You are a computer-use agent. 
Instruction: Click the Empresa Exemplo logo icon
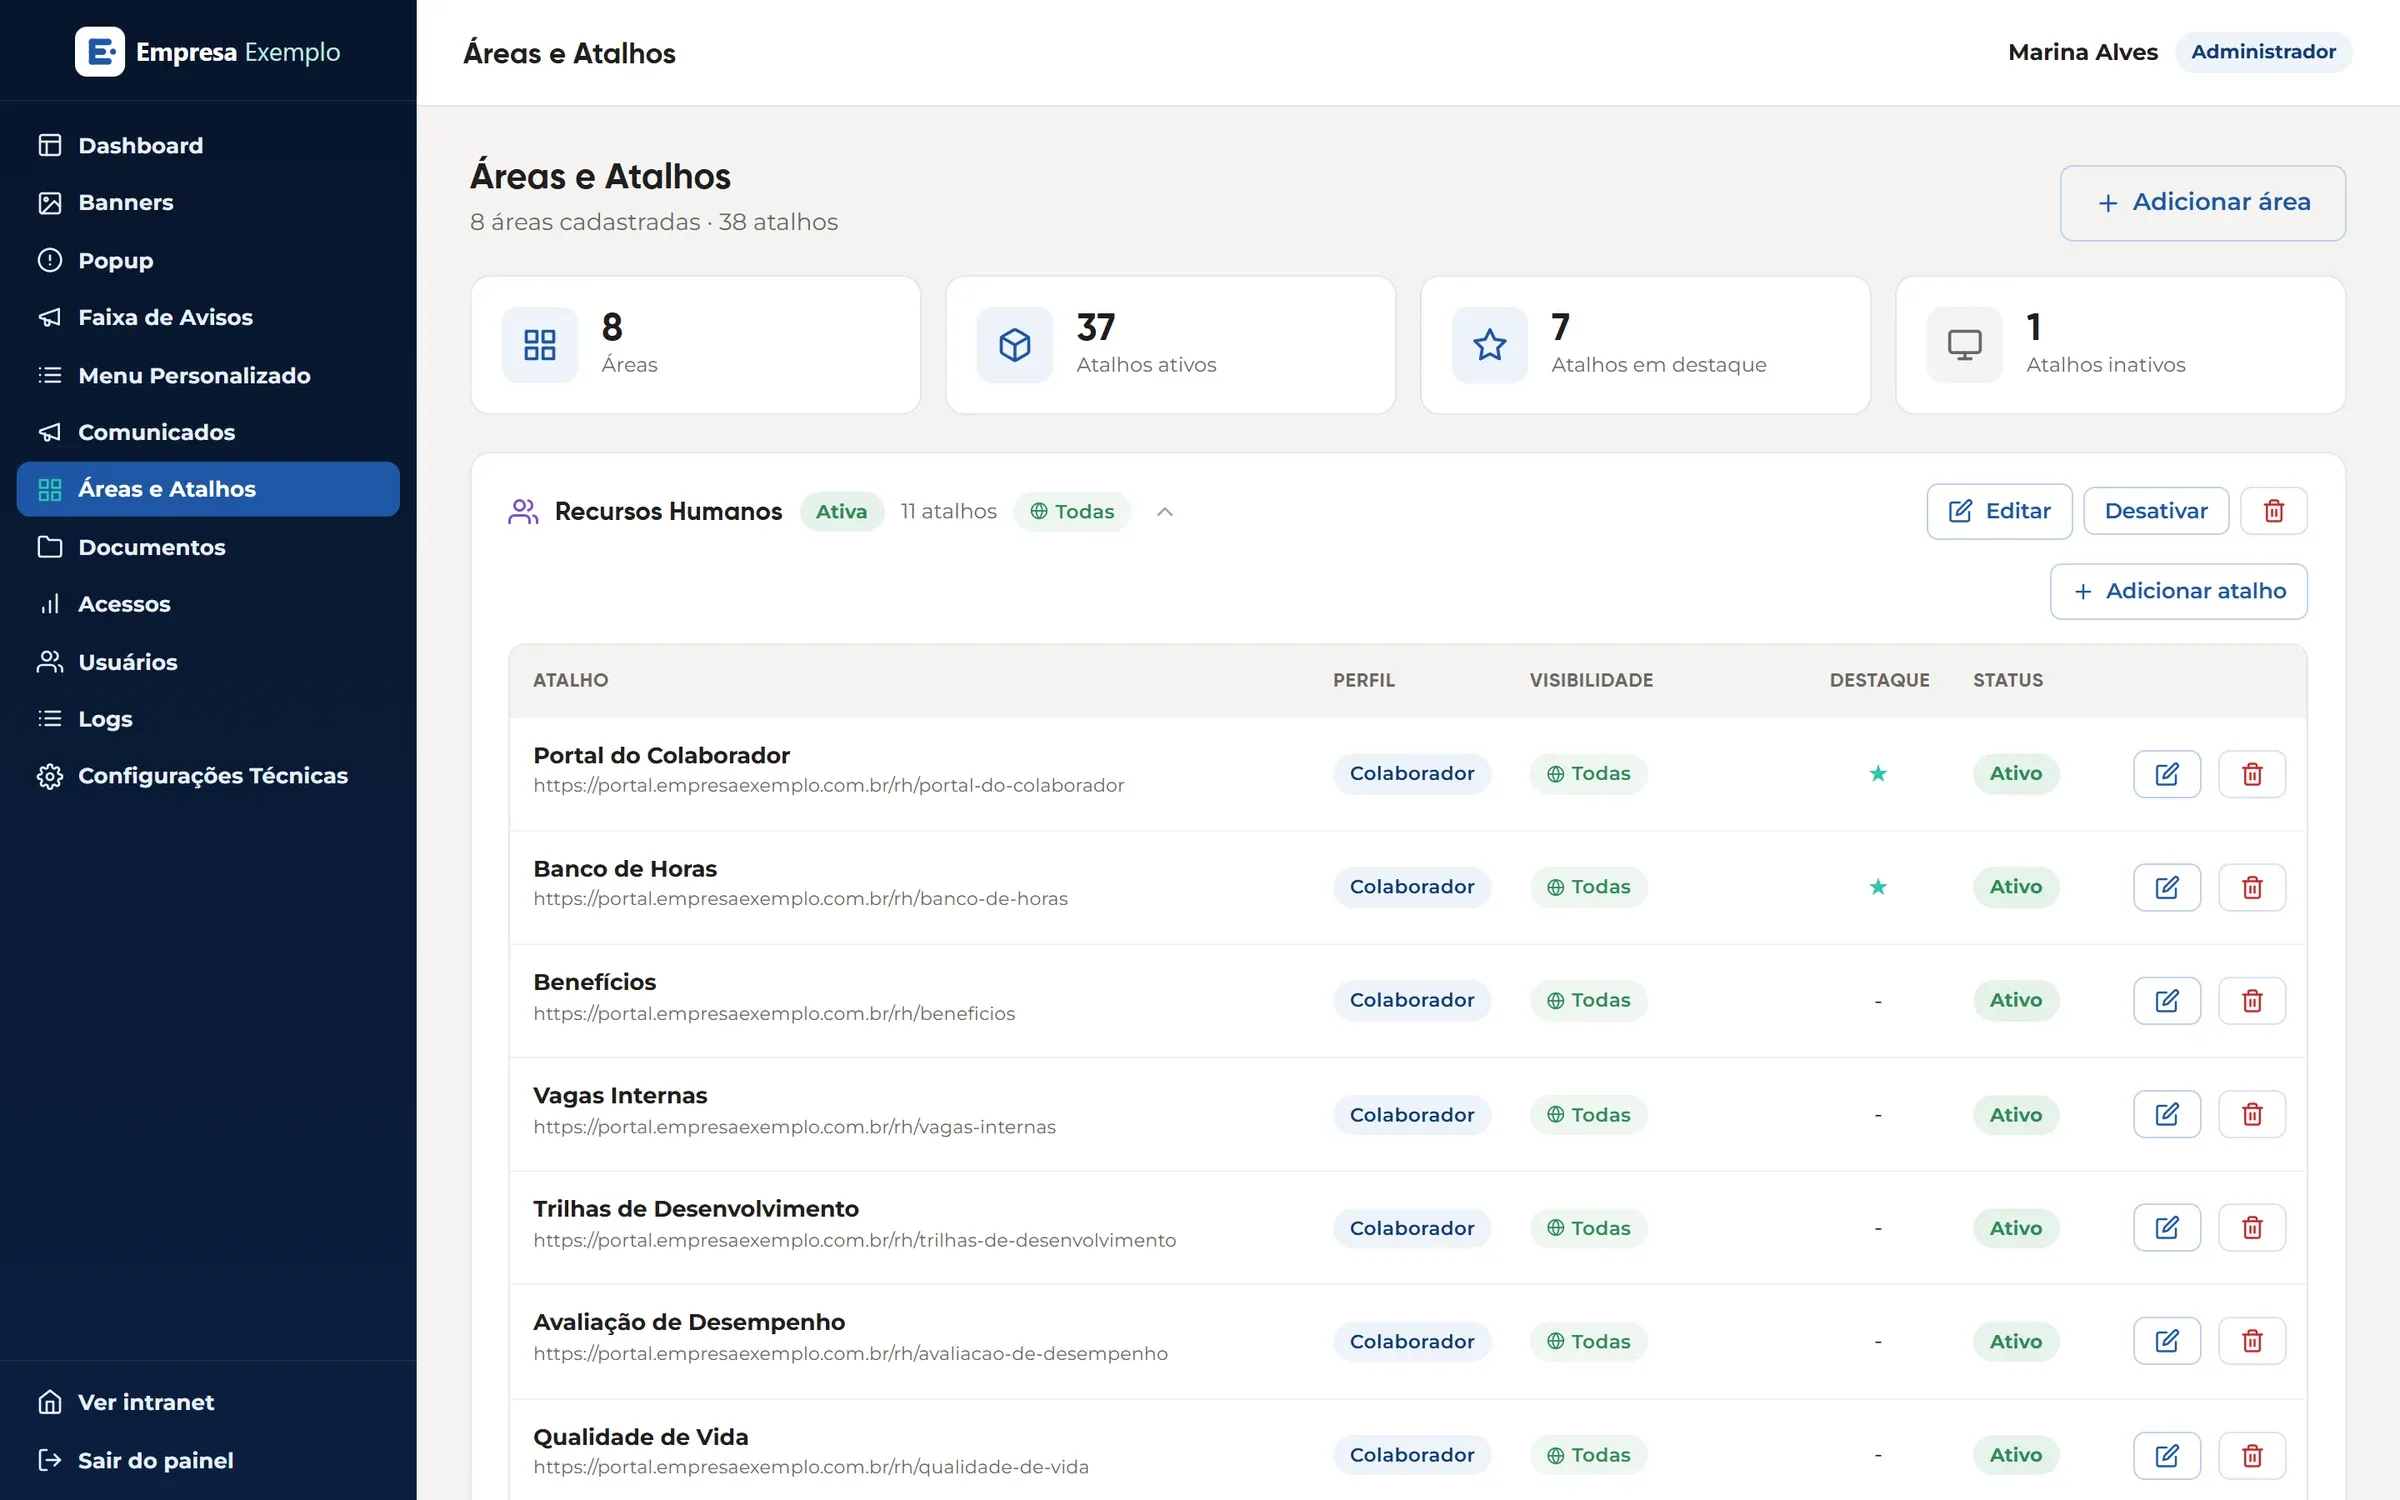click(100, 52)
